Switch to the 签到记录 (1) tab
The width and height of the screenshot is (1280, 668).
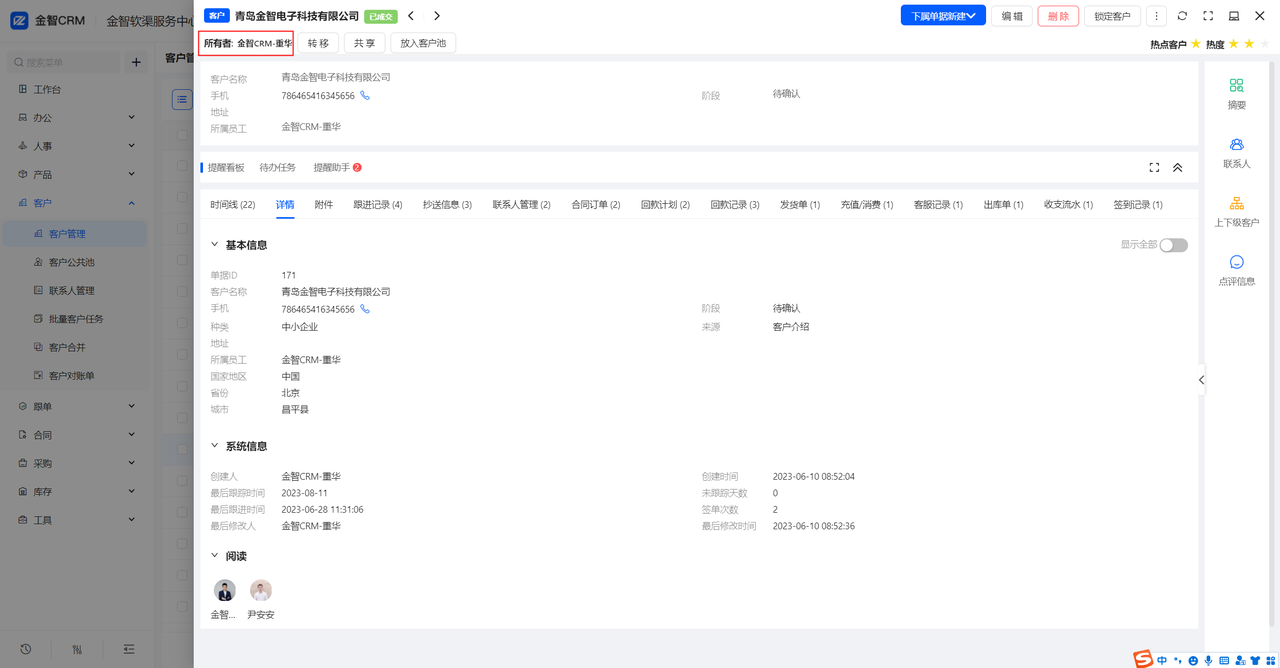(1138, 205)
